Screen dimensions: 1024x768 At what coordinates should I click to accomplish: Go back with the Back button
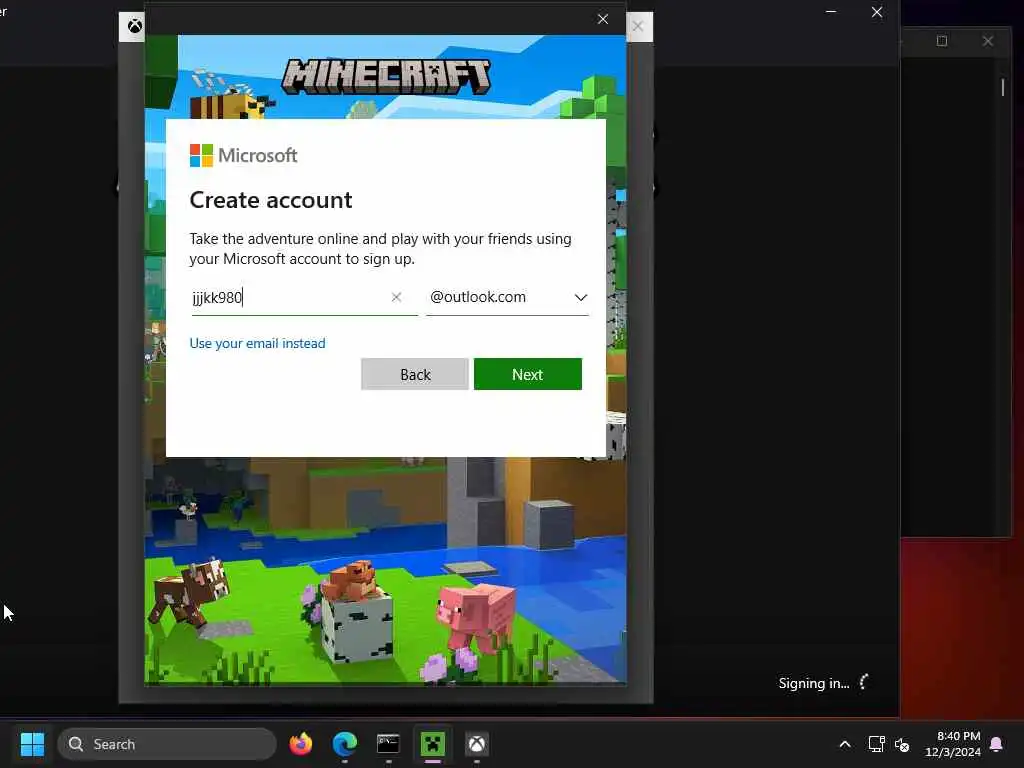[415, 374]
